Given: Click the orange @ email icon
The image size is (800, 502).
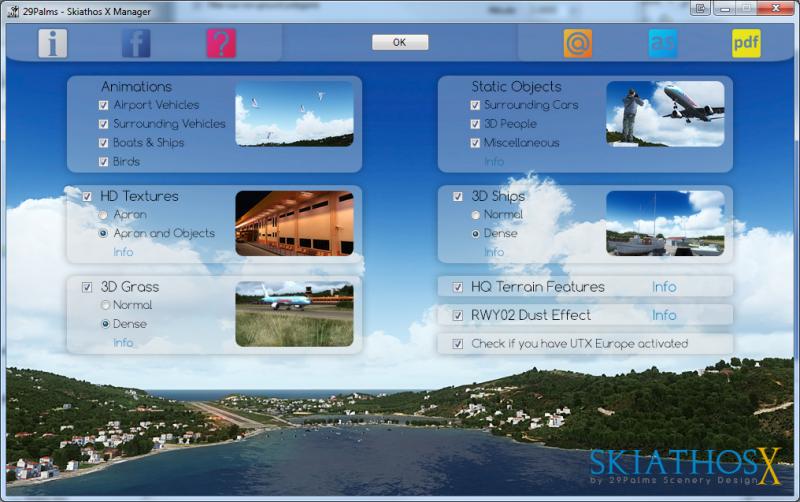Looking at the screenshot, I should [578, 43].
